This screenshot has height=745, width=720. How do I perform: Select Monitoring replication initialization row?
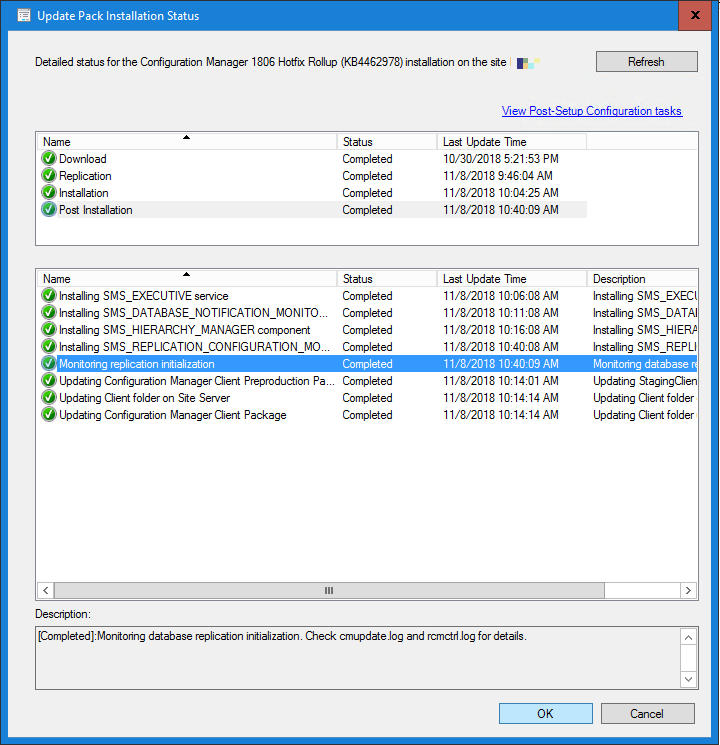click(367, 363)
